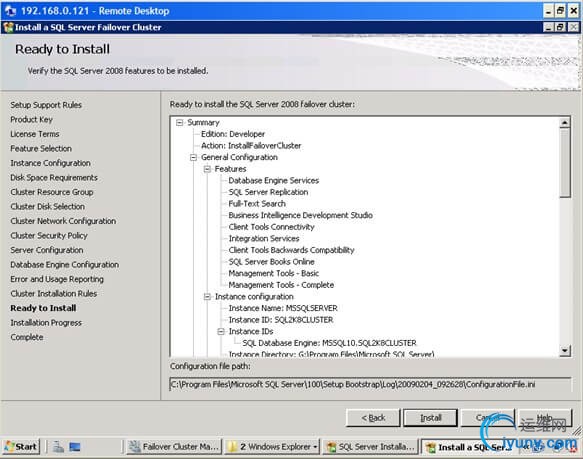This screenshot has width=583, height=459.
Task: Select SQL Database Engine: MSSQL10.SQL2K8CLUSTER row
Action: (329, 343)
